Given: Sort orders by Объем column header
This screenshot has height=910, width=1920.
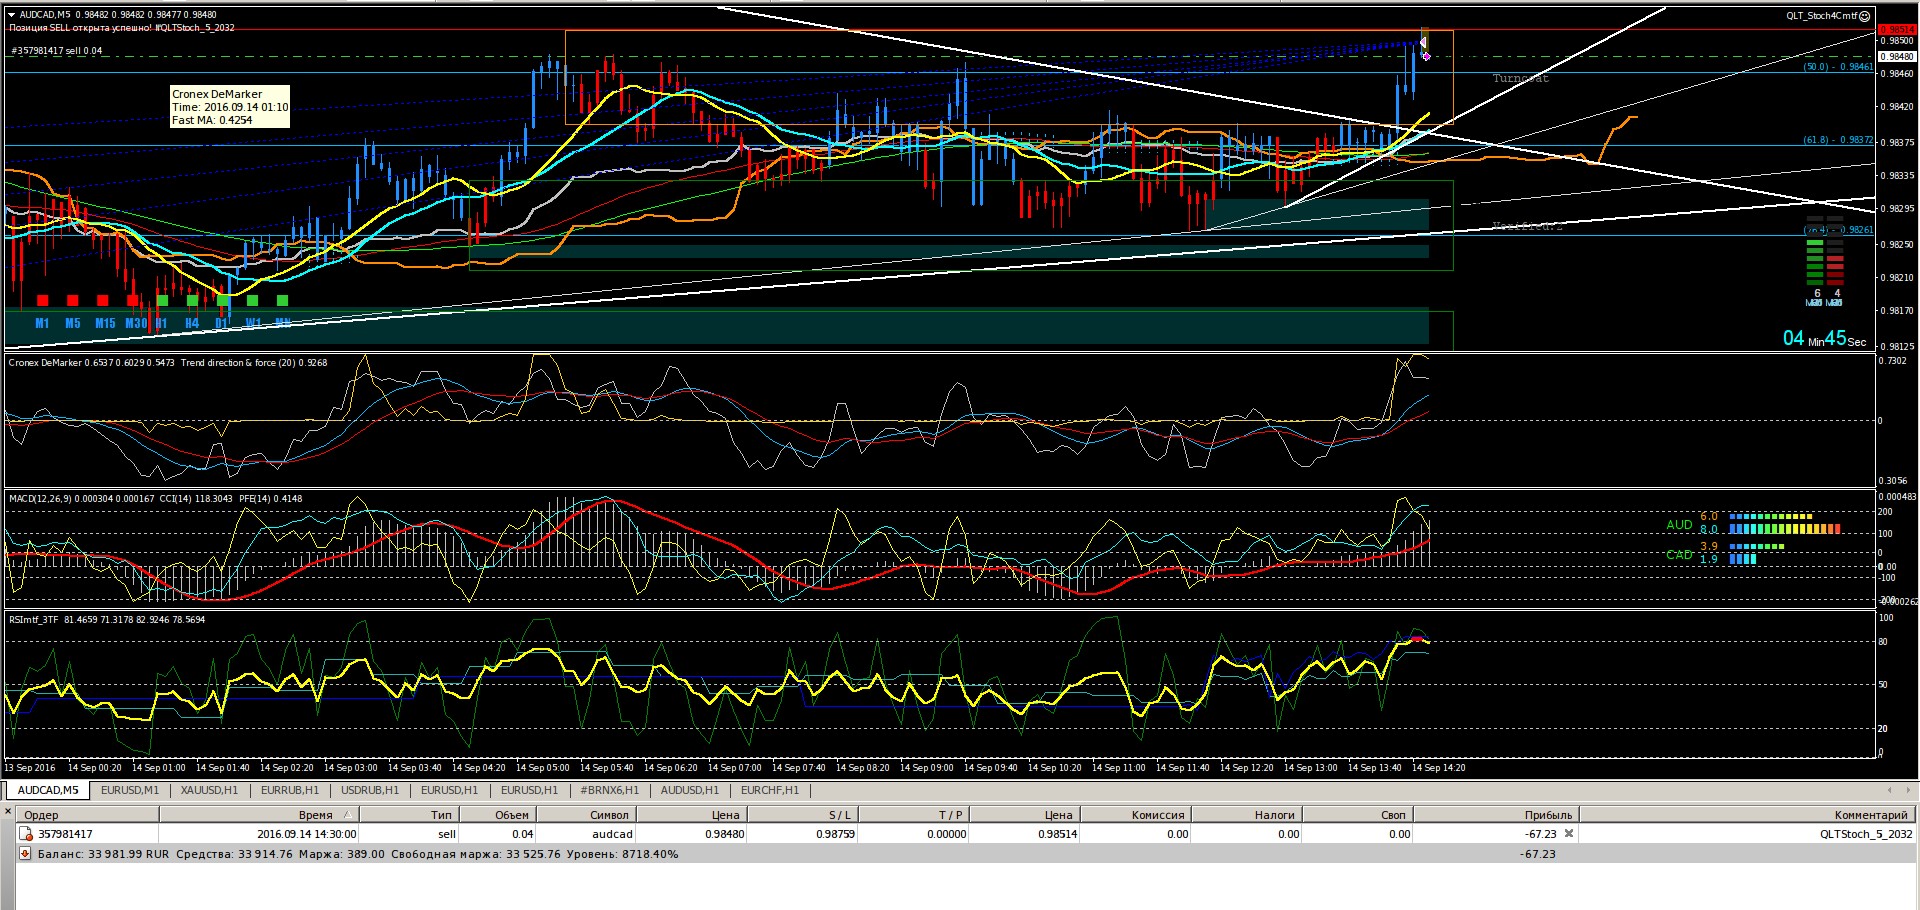Looking at the screenshot, I should point(498,815).
